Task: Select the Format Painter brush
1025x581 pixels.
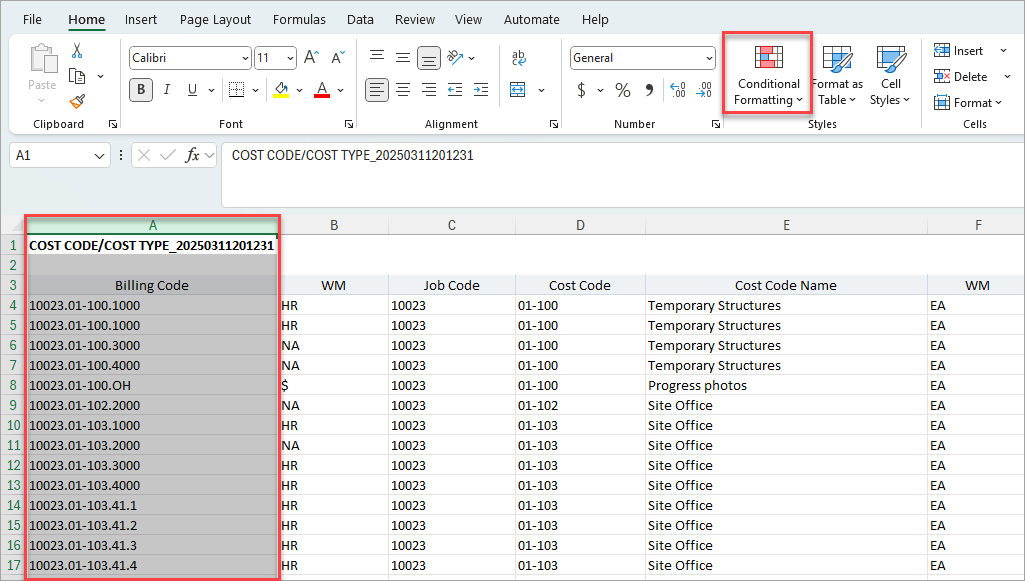Action: [77, 101]
